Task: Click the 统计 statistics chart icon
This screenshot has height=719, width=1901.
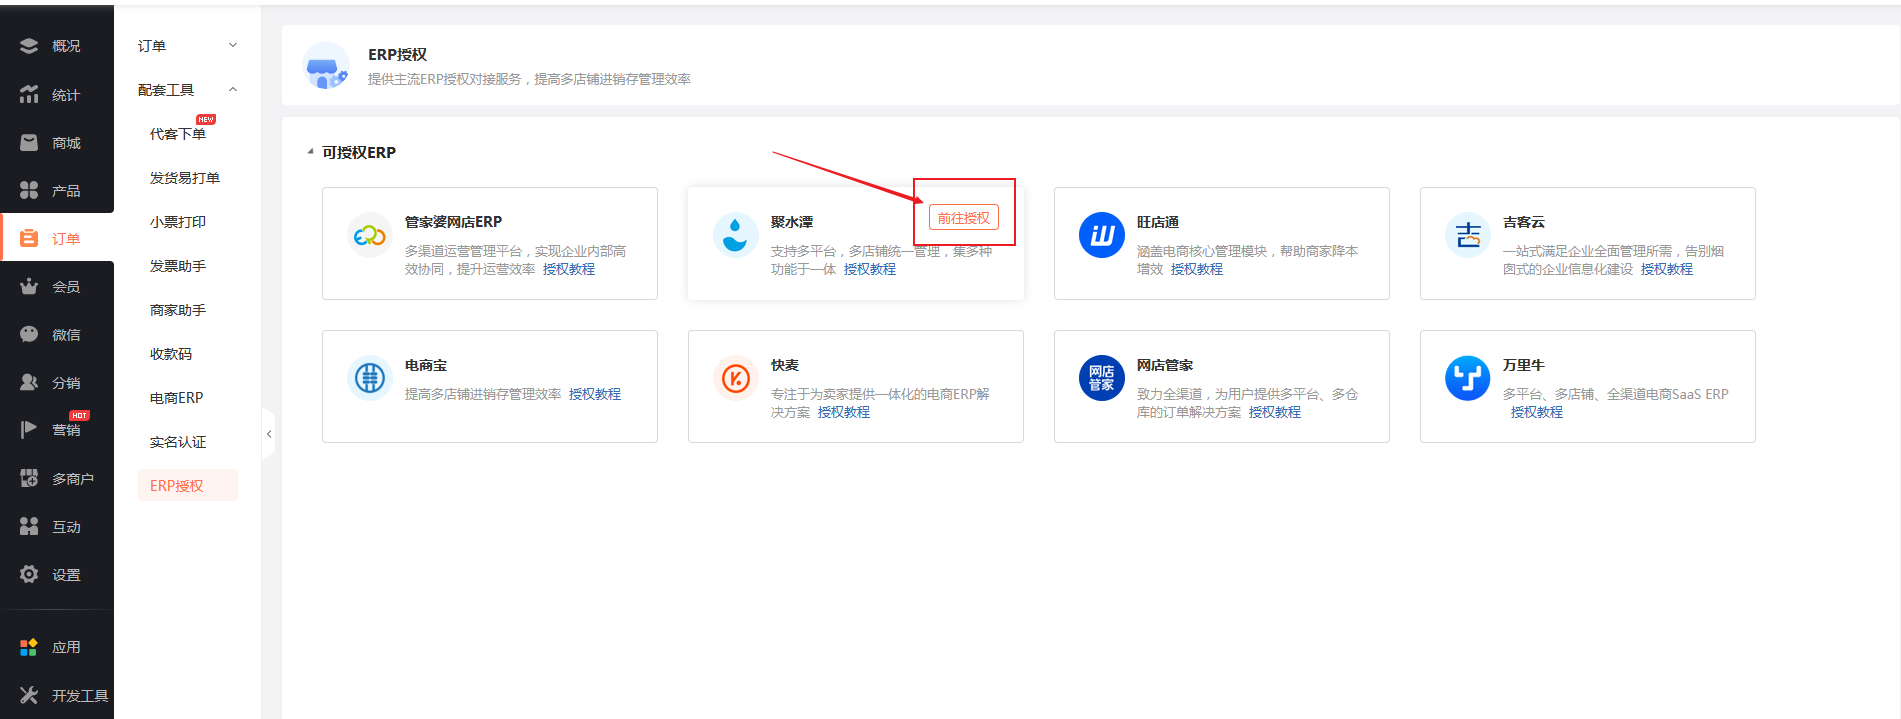Action: click(29, 94)
